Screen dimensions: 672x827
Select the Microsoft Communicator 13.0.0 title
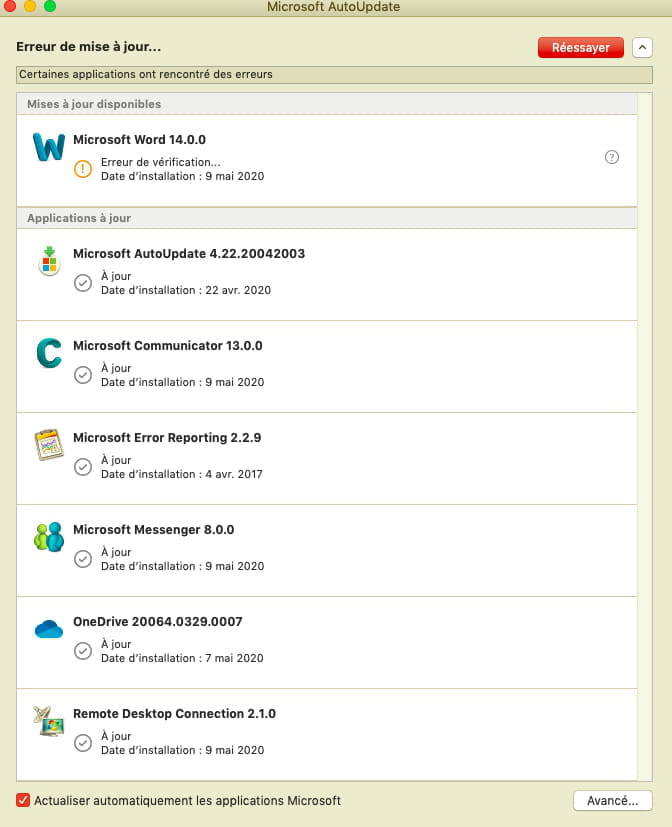(x=168, y=345)
